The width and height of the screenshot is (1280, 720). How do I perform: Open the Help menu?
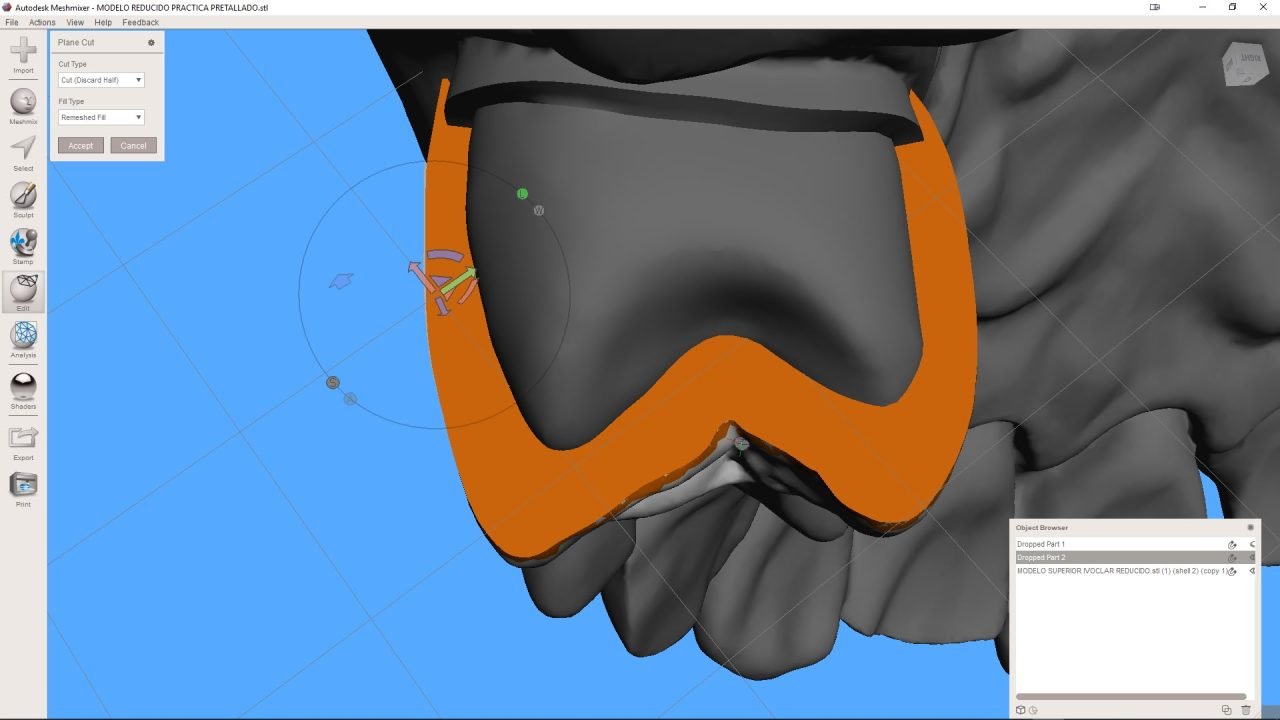click(x=103, y=22)
